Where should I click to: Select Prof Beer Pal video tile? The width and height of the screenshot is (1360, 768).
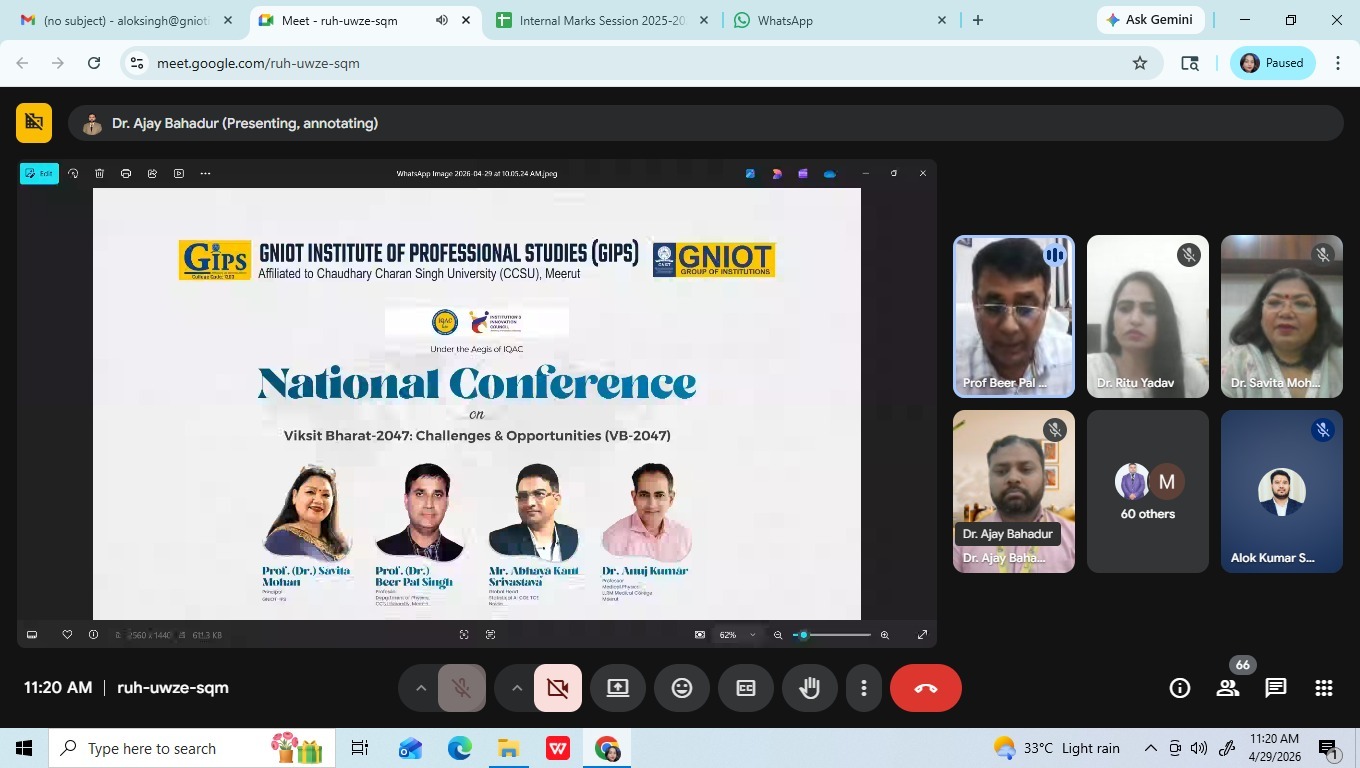[1014, 316]
